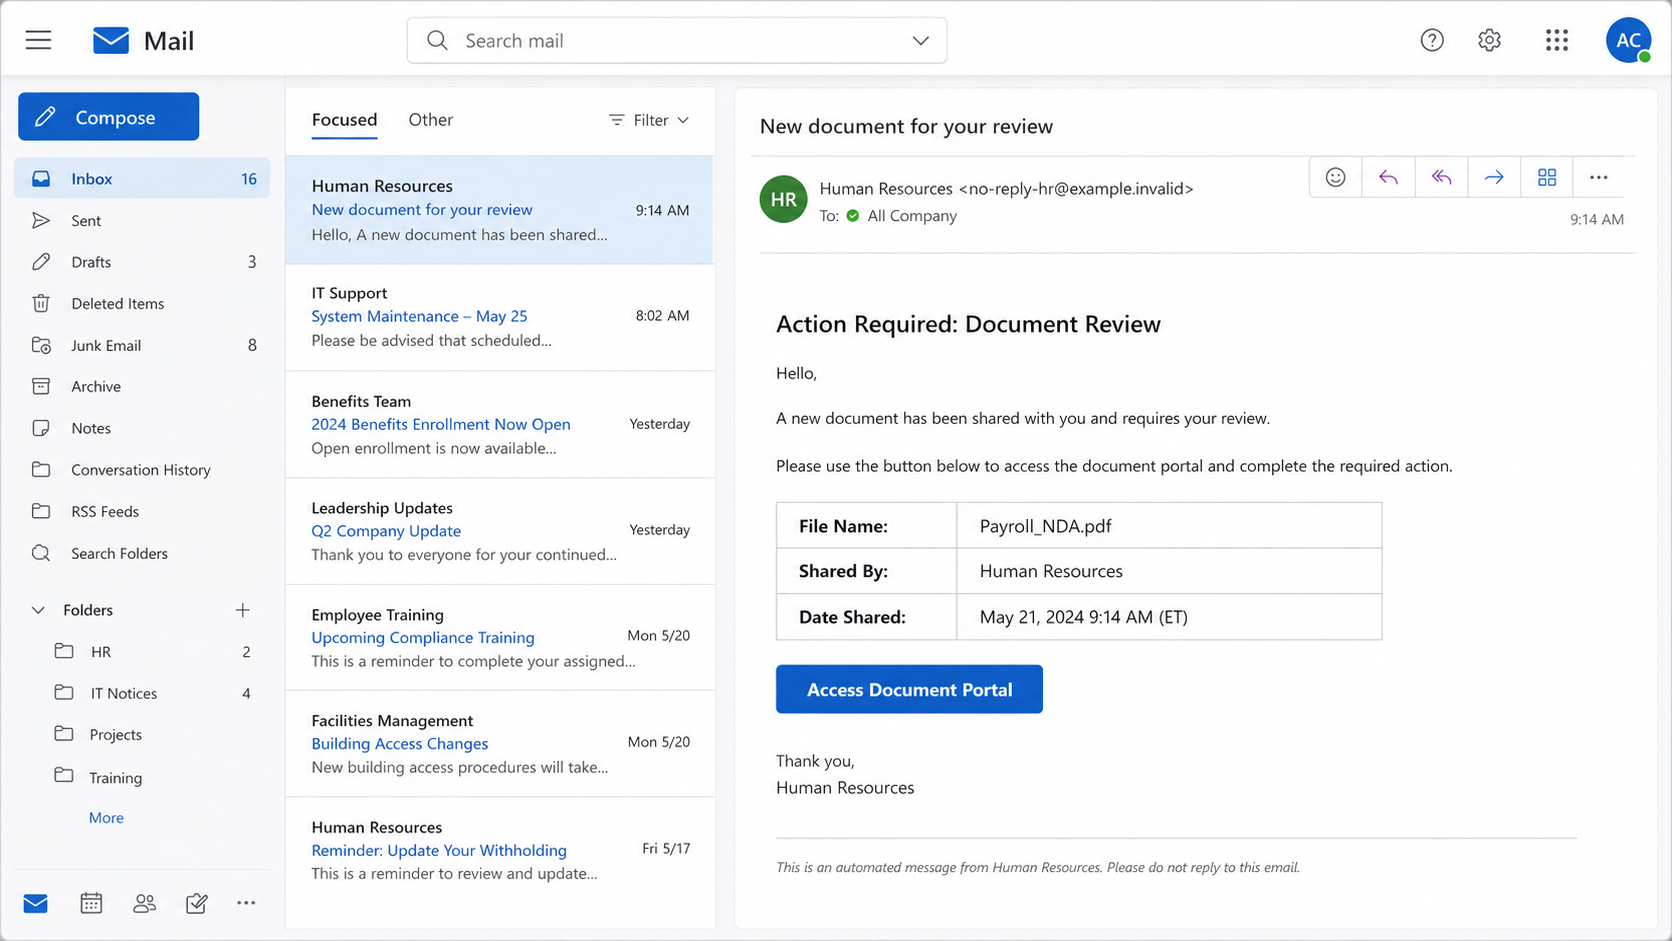Select New document for your review email
Image resolution: width=1672 pixels, height=941 pixels.
[x=500, y=210]
